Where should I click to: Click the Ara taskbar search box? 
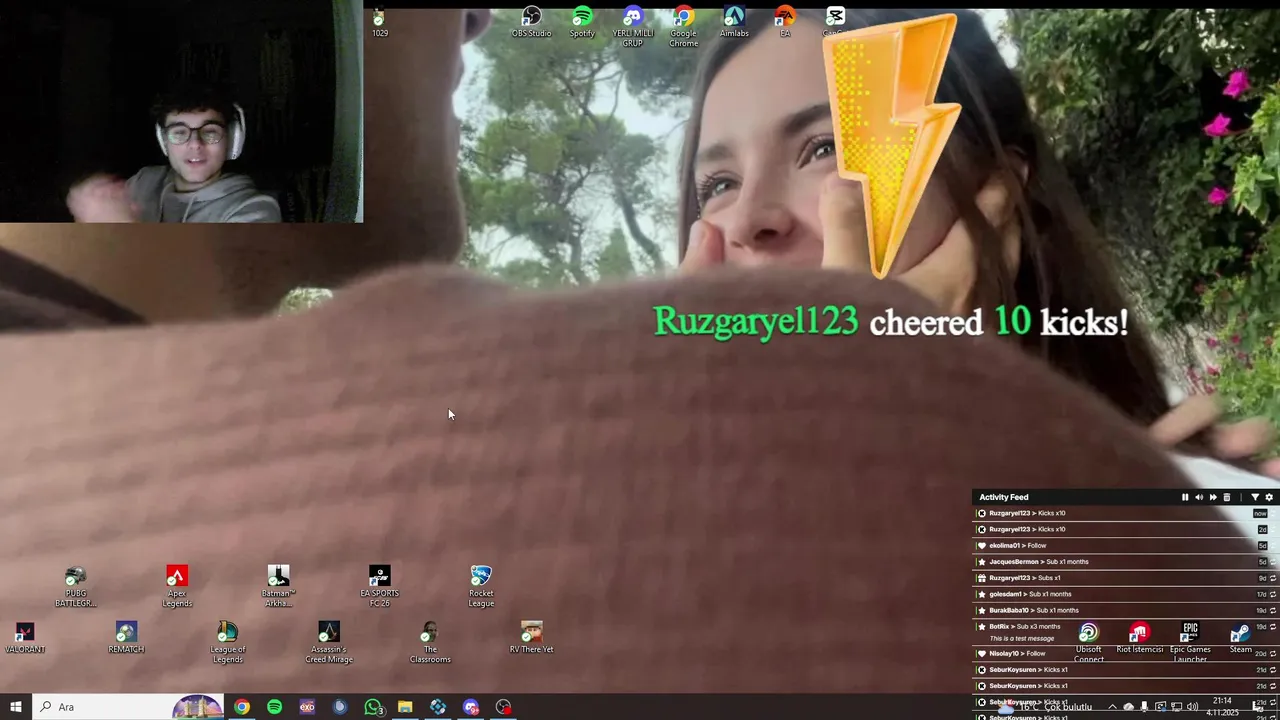coord(130,707)
